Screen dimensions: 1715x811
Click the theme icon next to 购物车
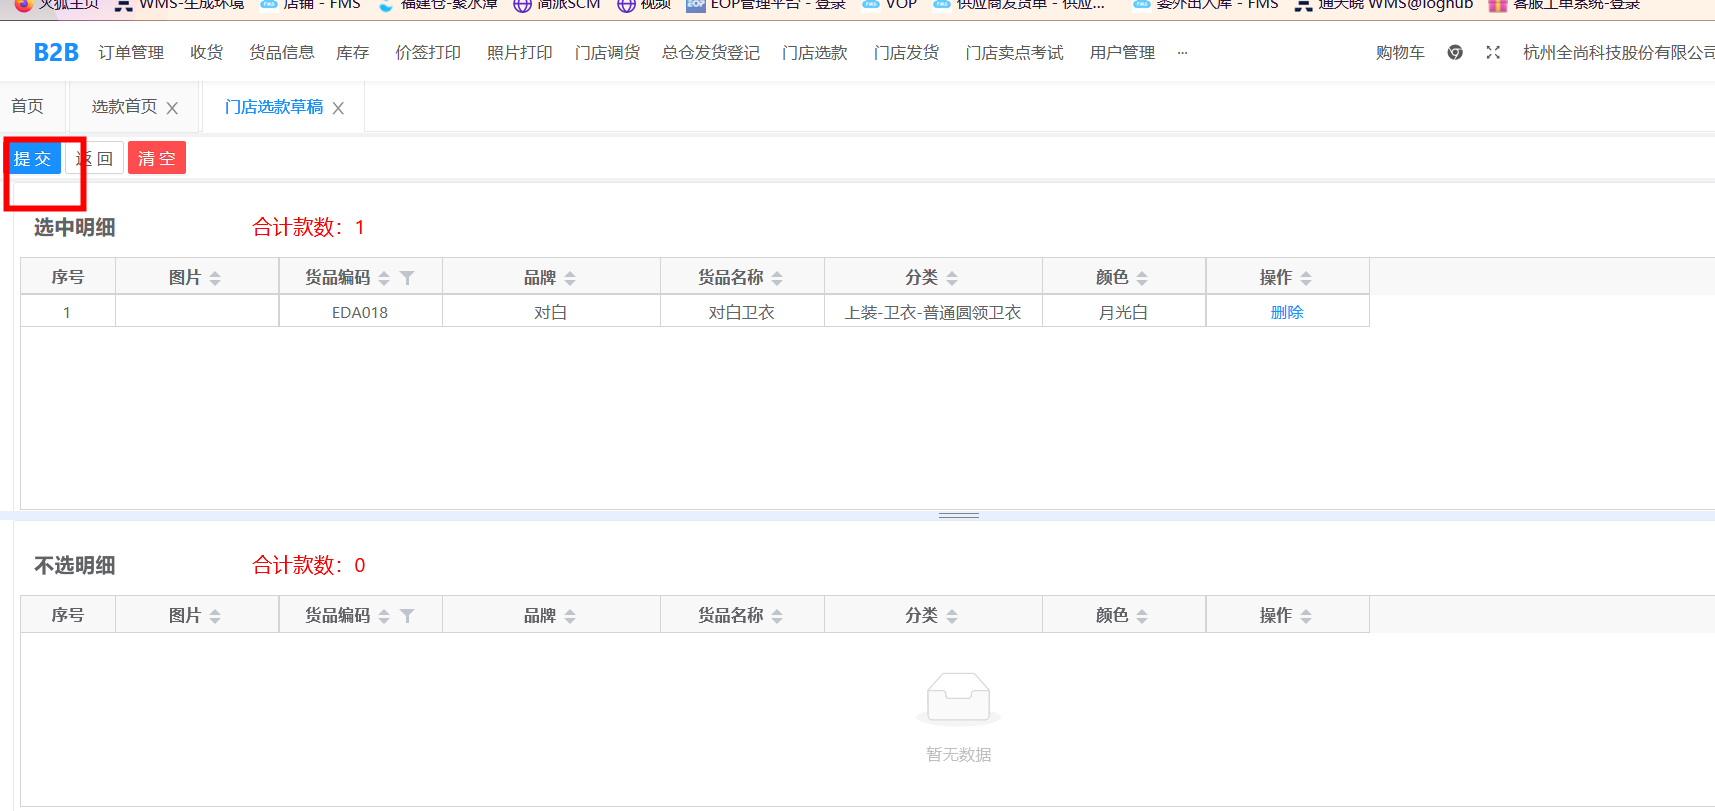[x=1455, y=52]
